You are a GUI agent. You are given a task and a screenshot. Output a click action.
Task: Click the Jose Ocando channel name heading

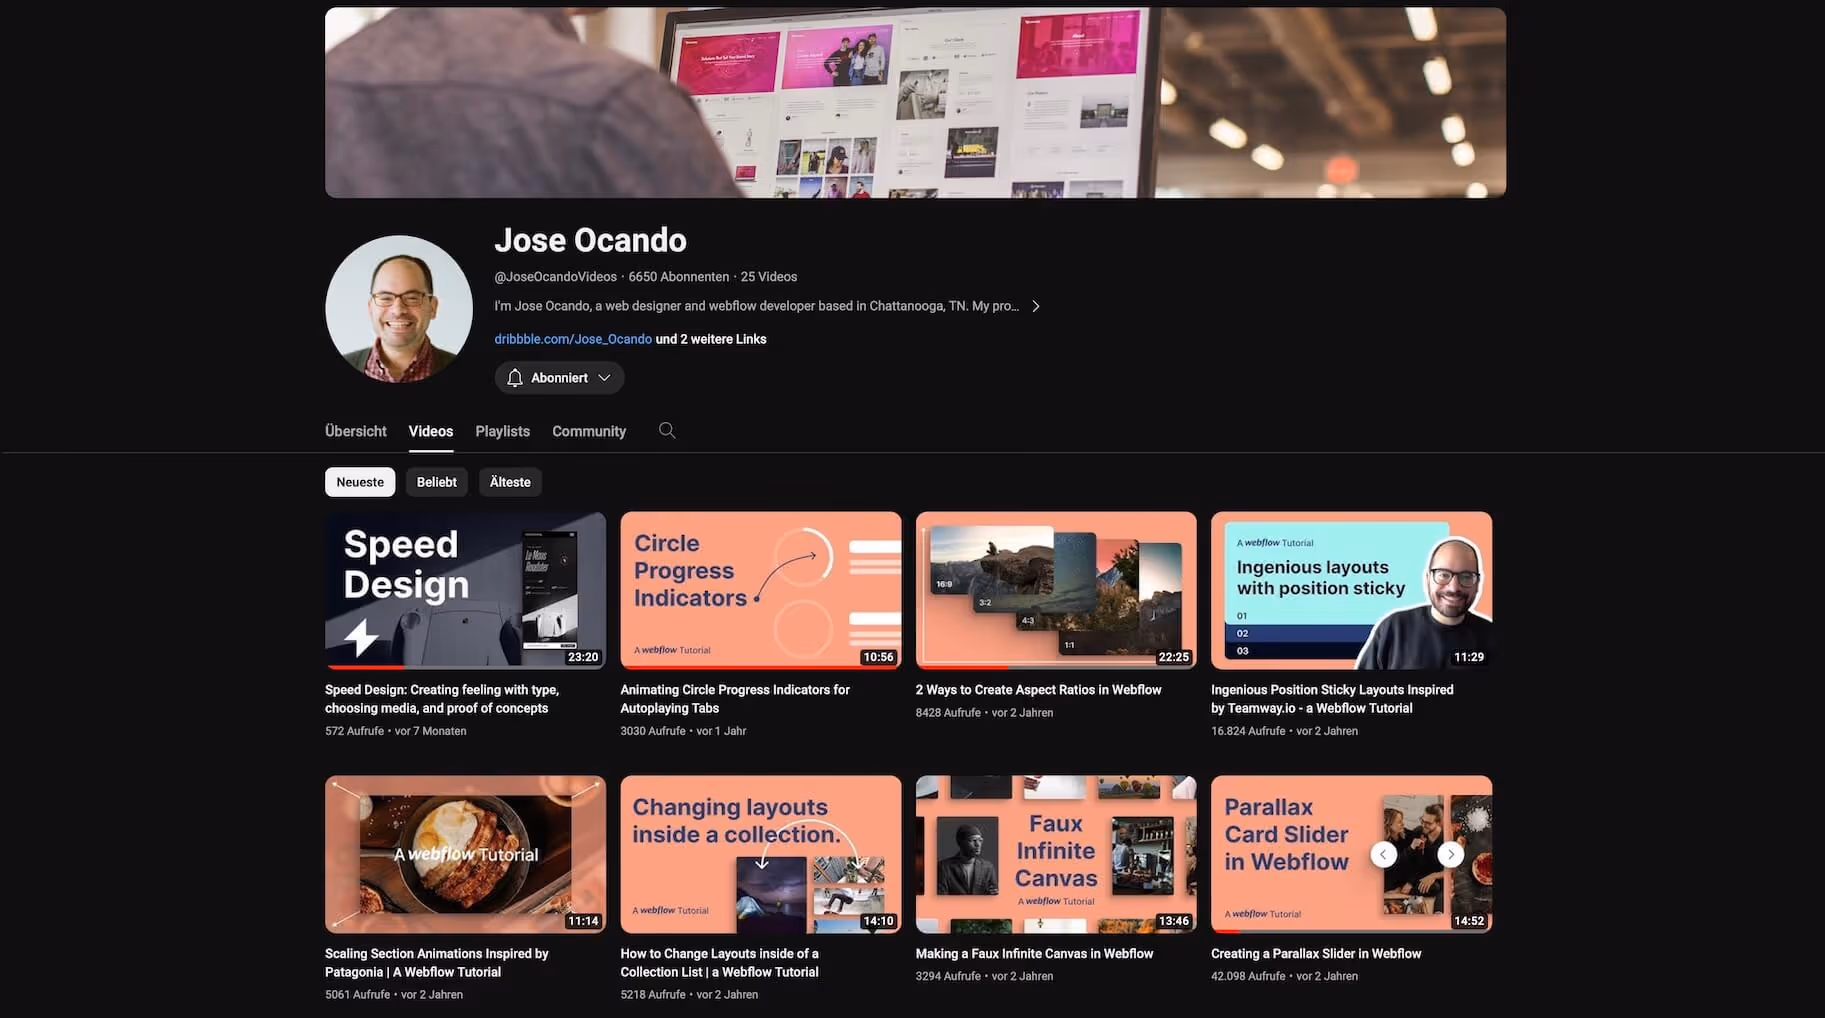tap(590, 240)
